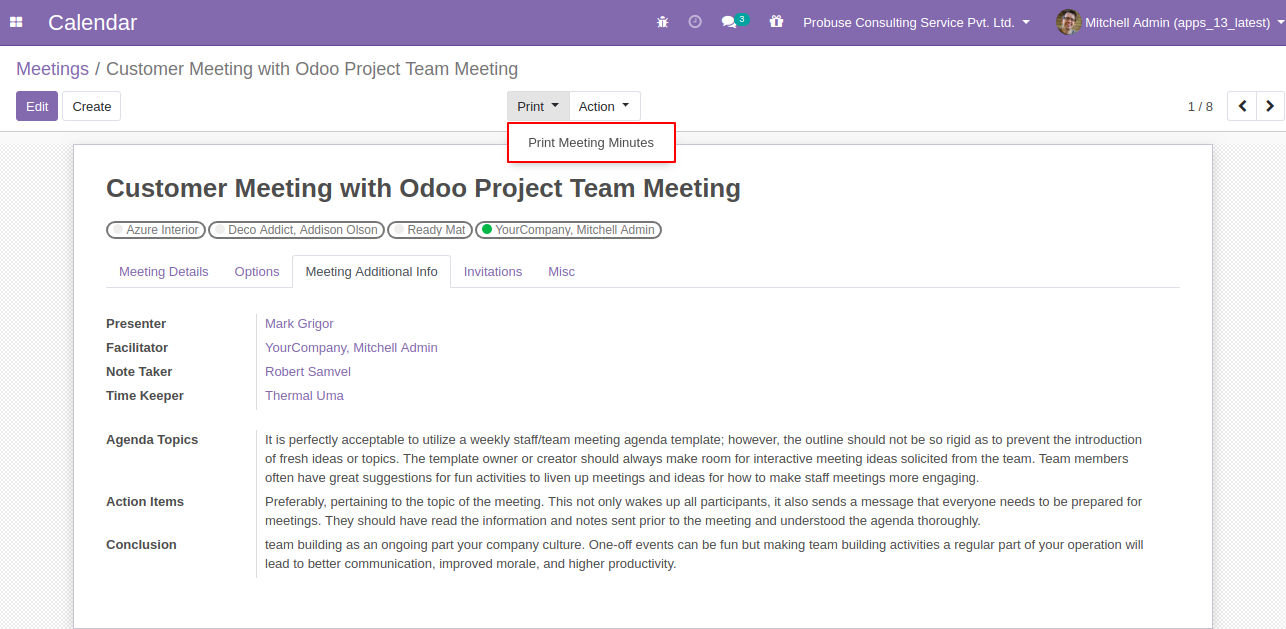Expand the Print dropdown
Image resolution: width=1286 pixels, height=629 pixels.
[538, 106]
